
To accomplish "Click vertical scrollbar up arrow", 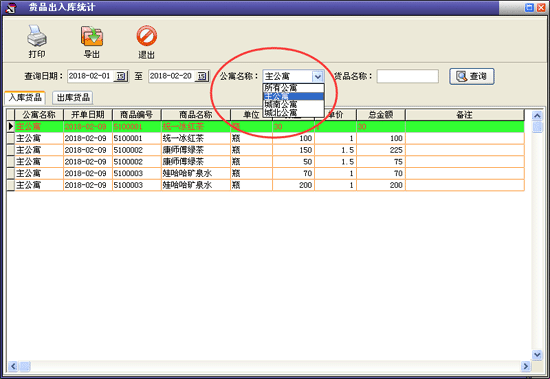I will (537, 115).
